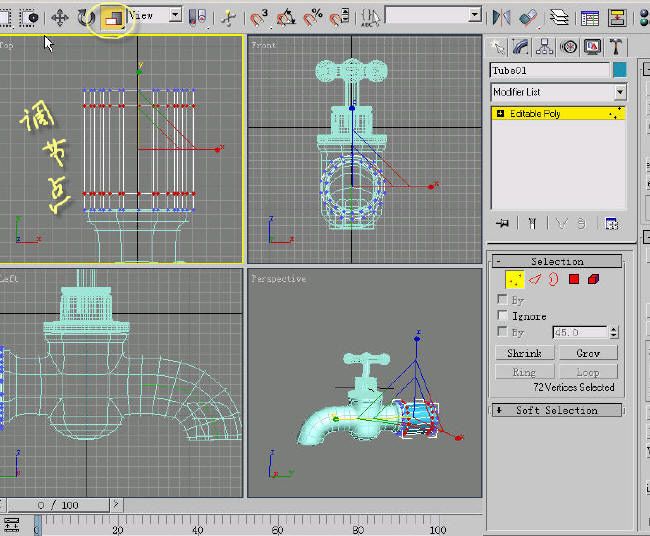Enable the first By checkbox above Ignore
The image size is (650, 536).
coord(502,299)
